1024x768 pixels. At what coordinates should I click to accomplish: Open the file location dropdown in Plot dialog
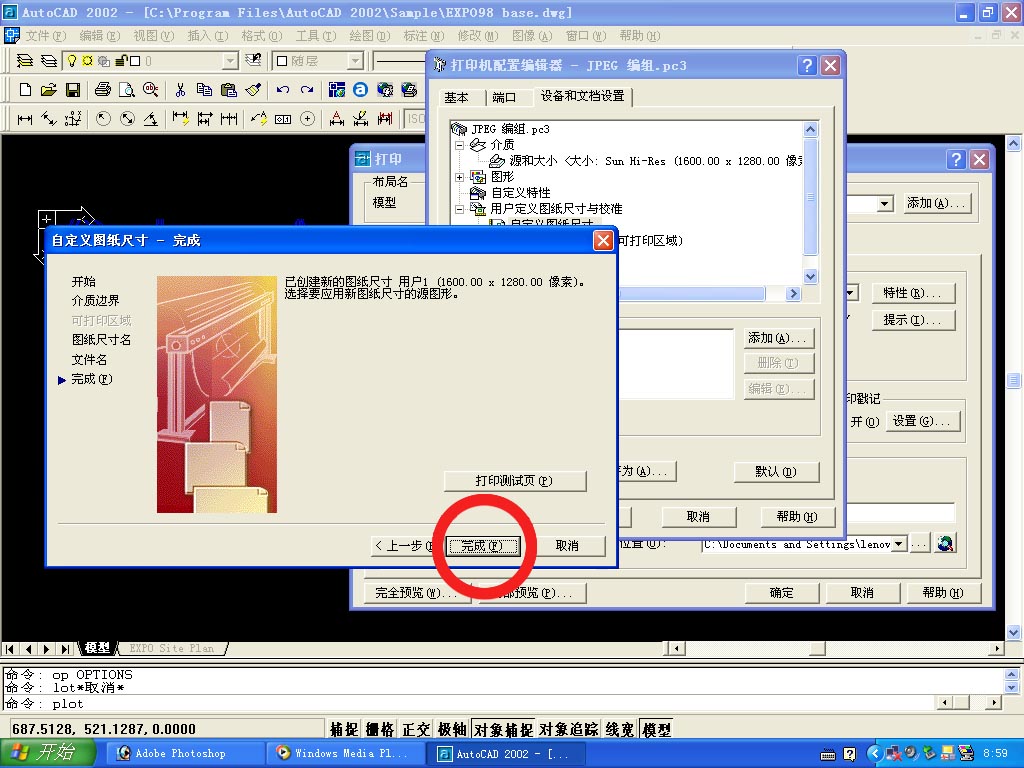pyautogui.click(x=899, y=543)
